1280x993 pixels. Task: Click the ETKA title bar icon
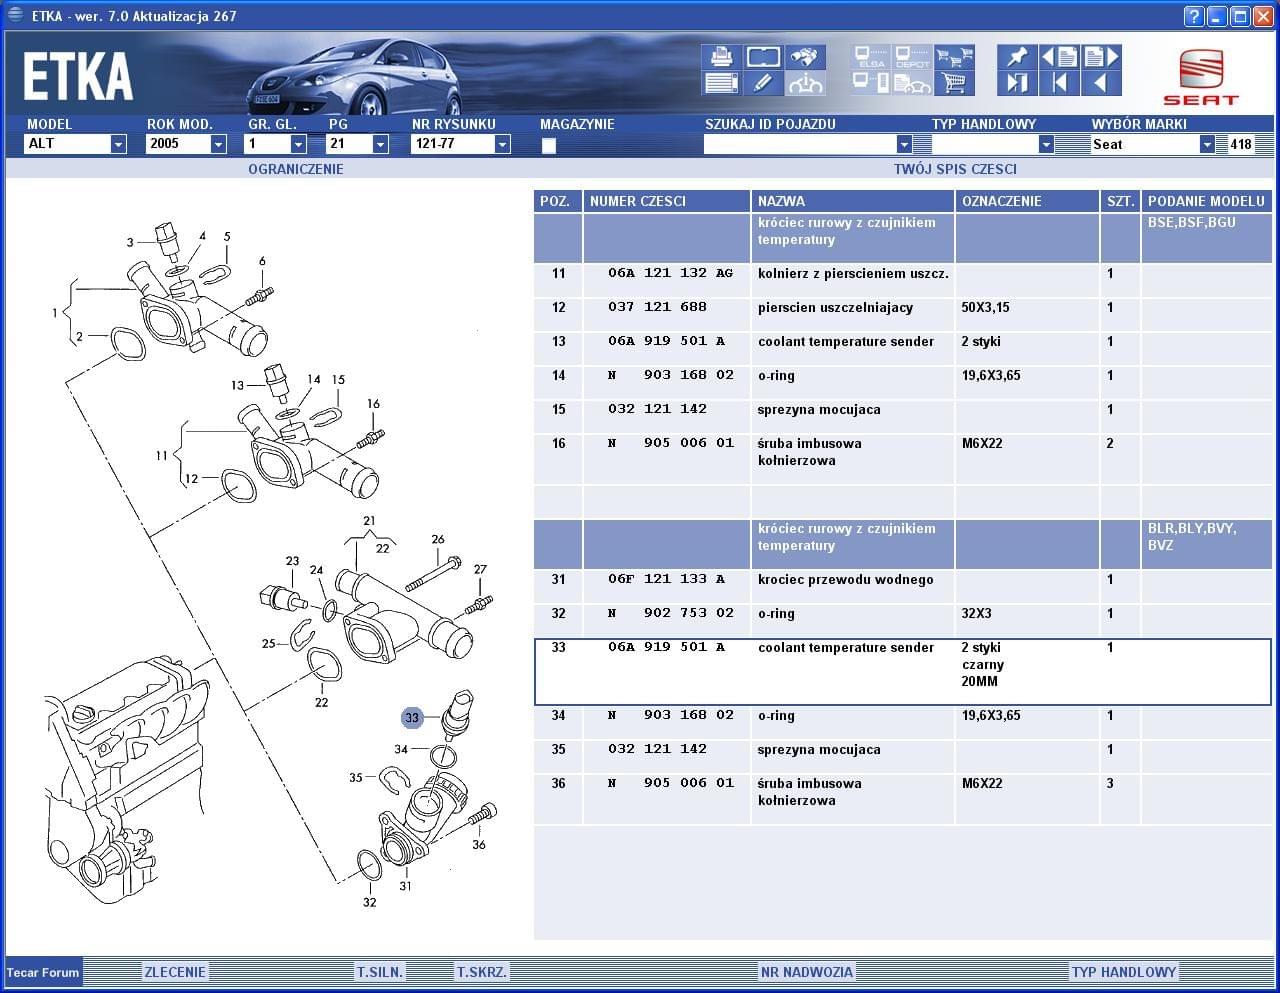click(x=15, y=15)
